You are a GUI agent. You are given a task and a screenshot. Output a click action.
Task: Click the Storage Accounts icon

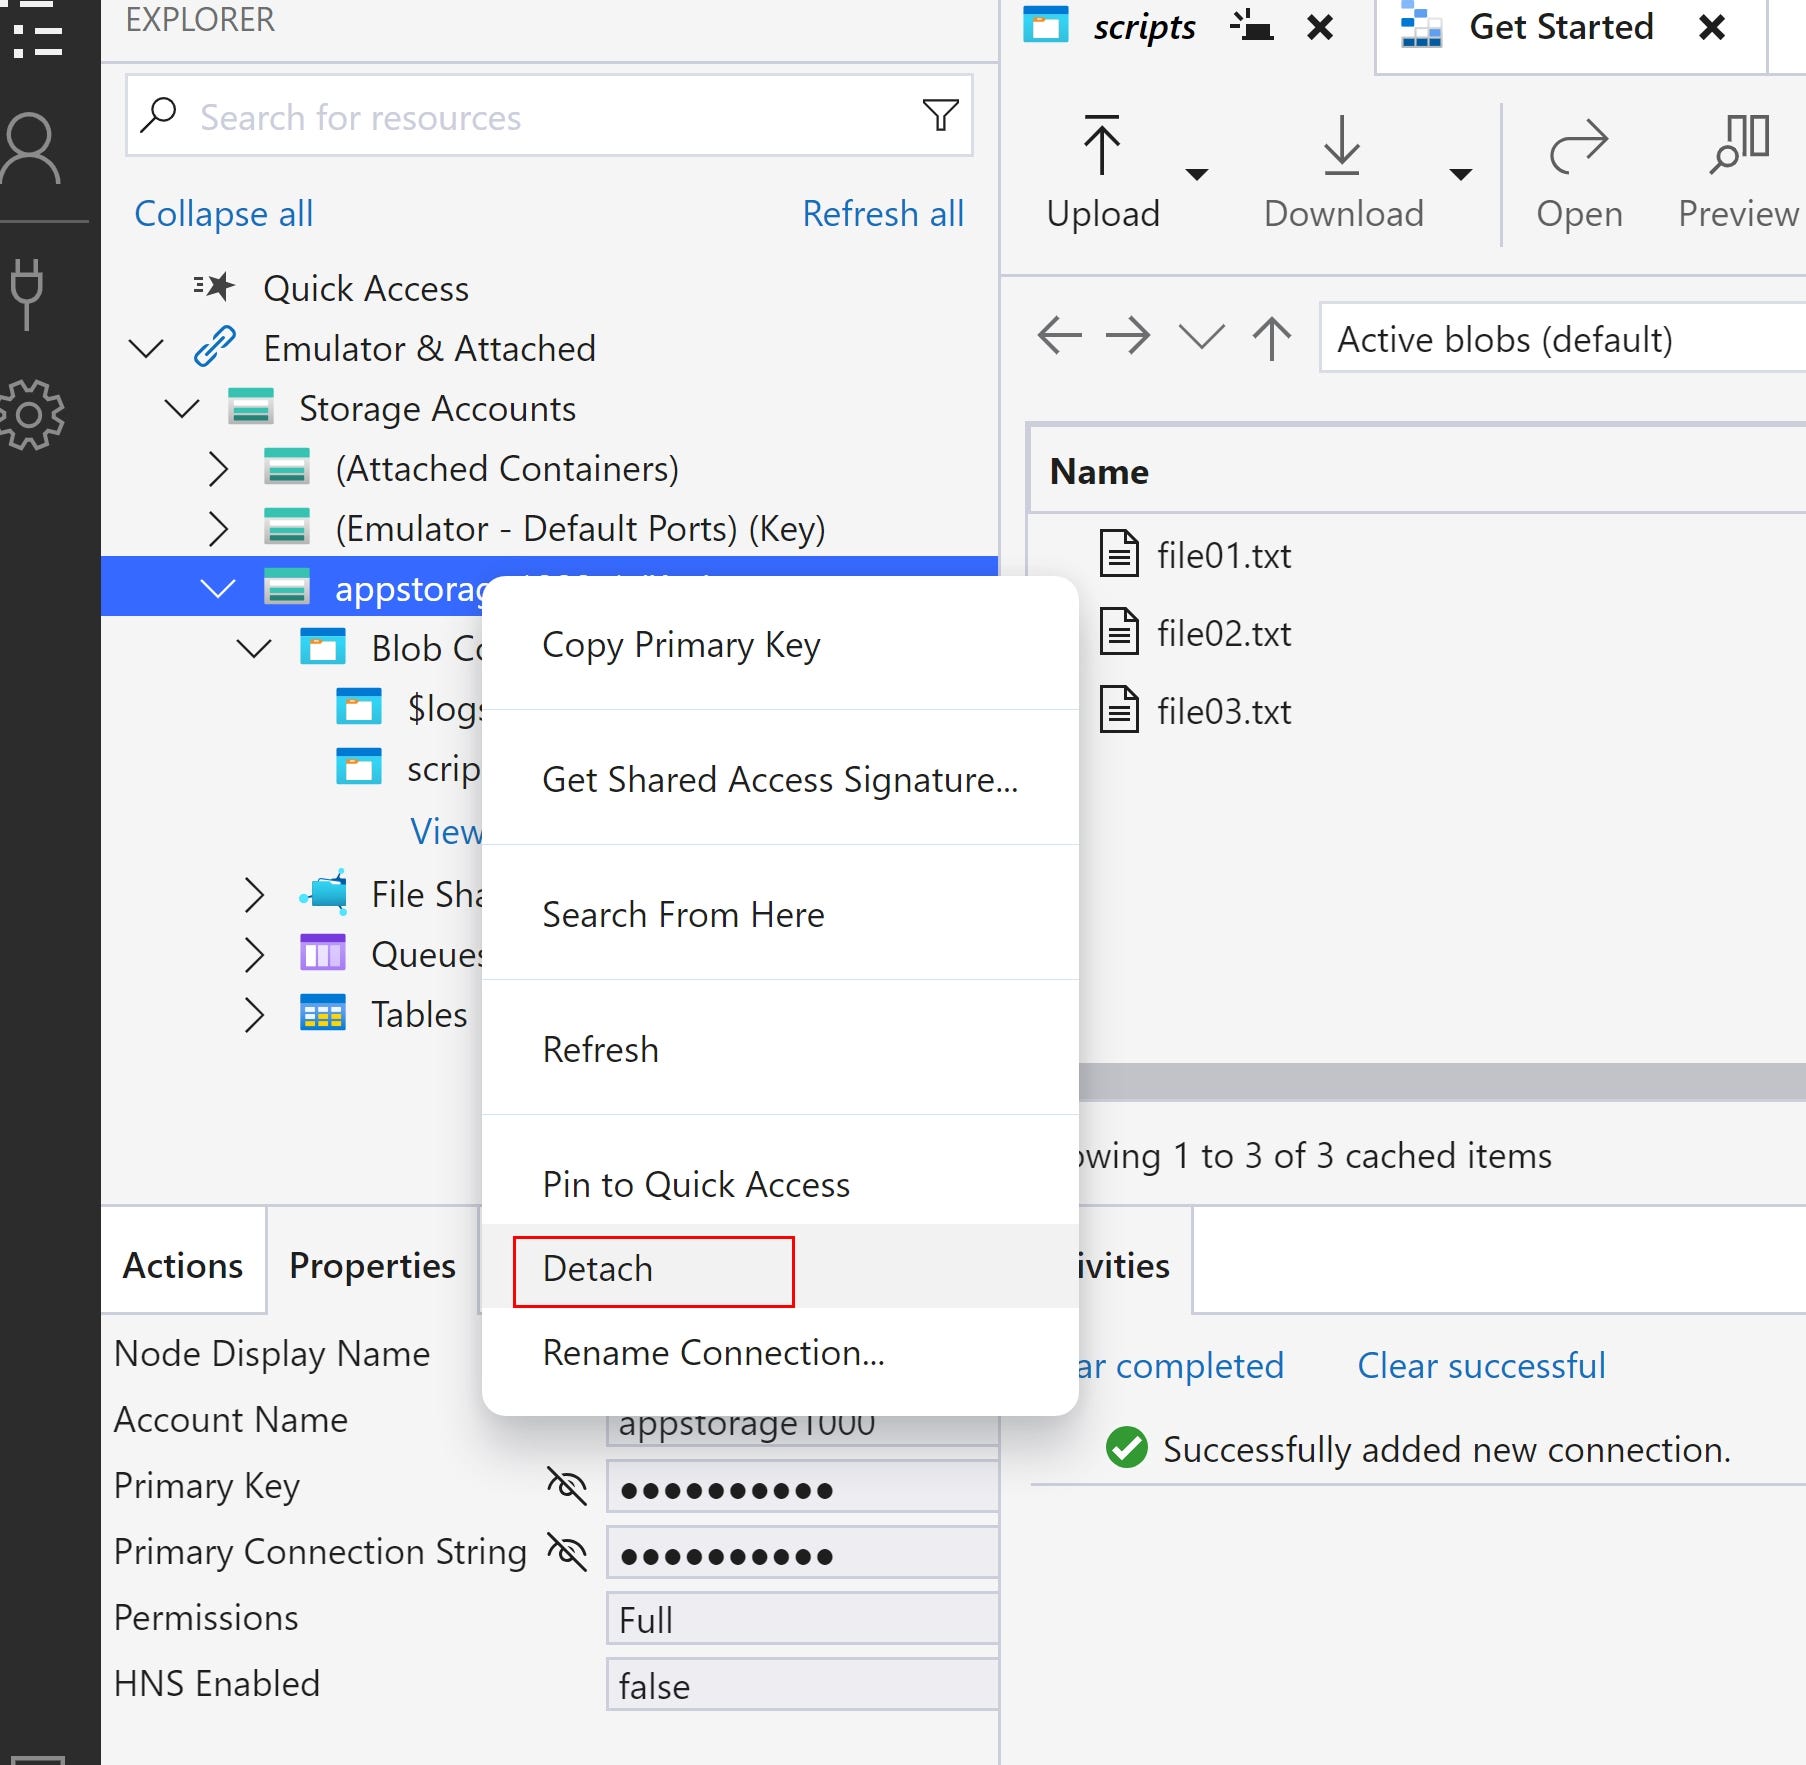250,407
